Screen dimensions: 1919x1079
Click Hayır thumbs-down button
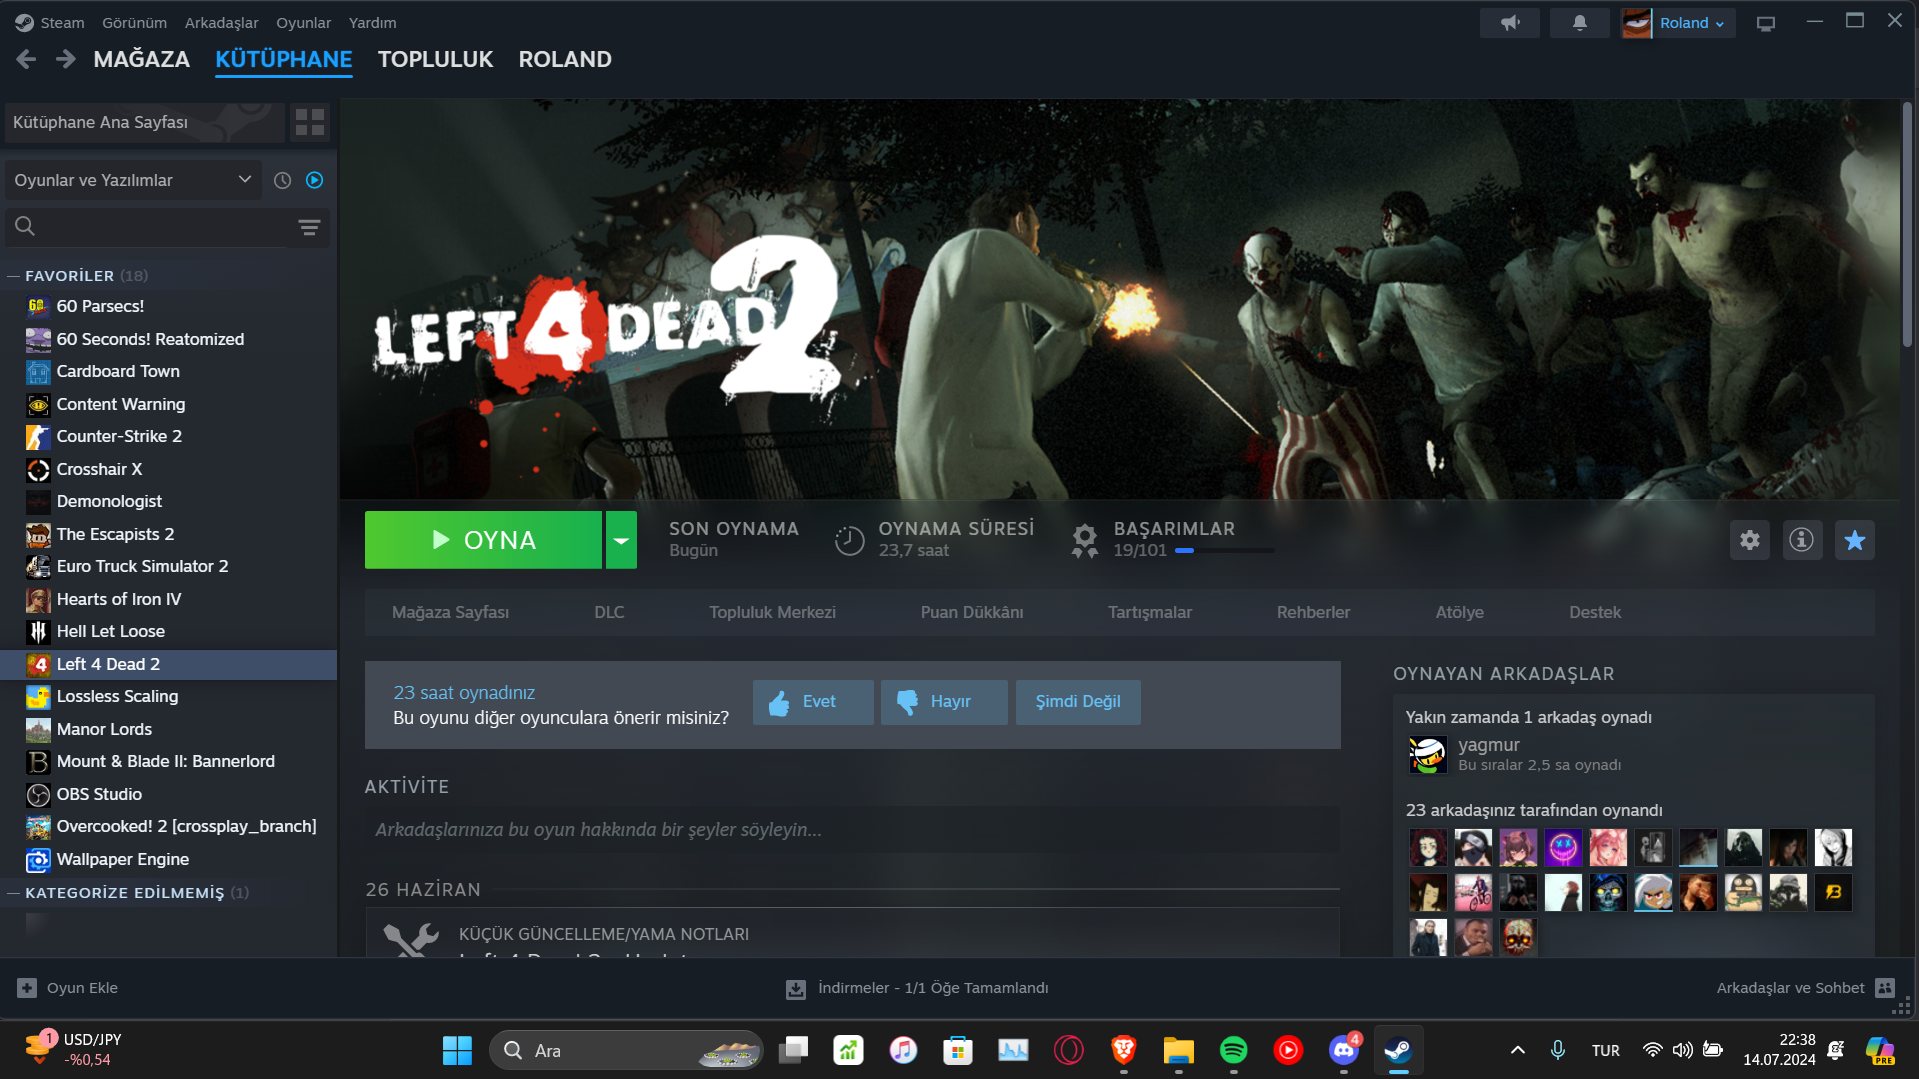(x=944, y=702)
